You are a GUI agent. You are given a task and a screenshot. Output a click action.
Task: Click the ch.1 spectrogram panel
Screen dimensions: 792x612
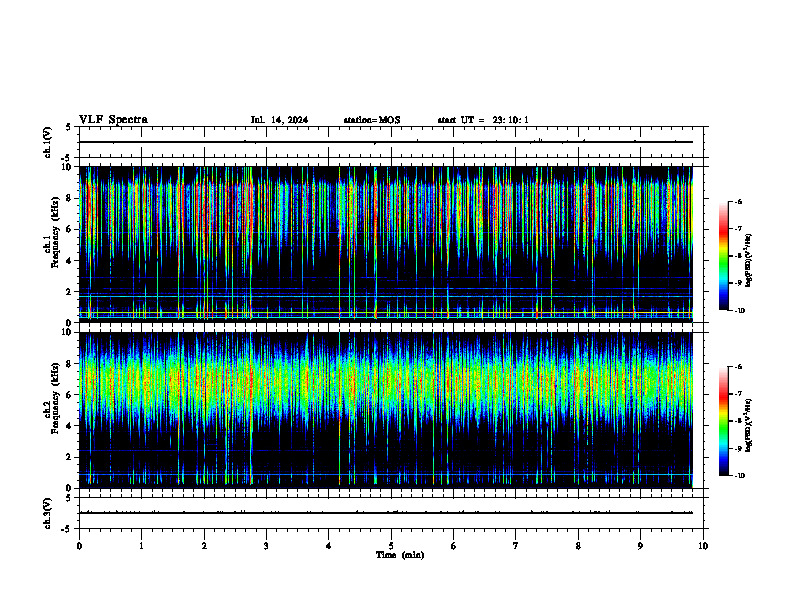point(386,244)
